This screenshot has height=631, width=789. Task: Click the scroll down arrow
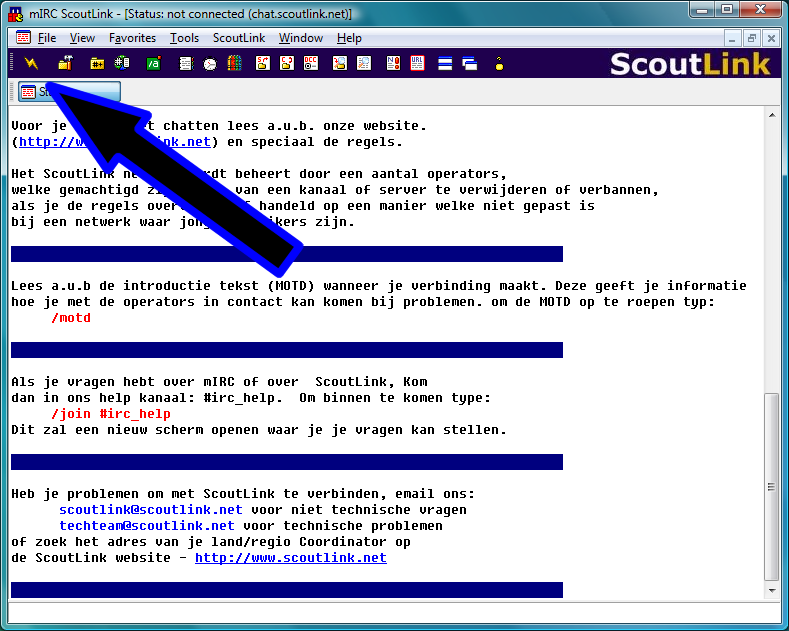click(x=772, y=590)
